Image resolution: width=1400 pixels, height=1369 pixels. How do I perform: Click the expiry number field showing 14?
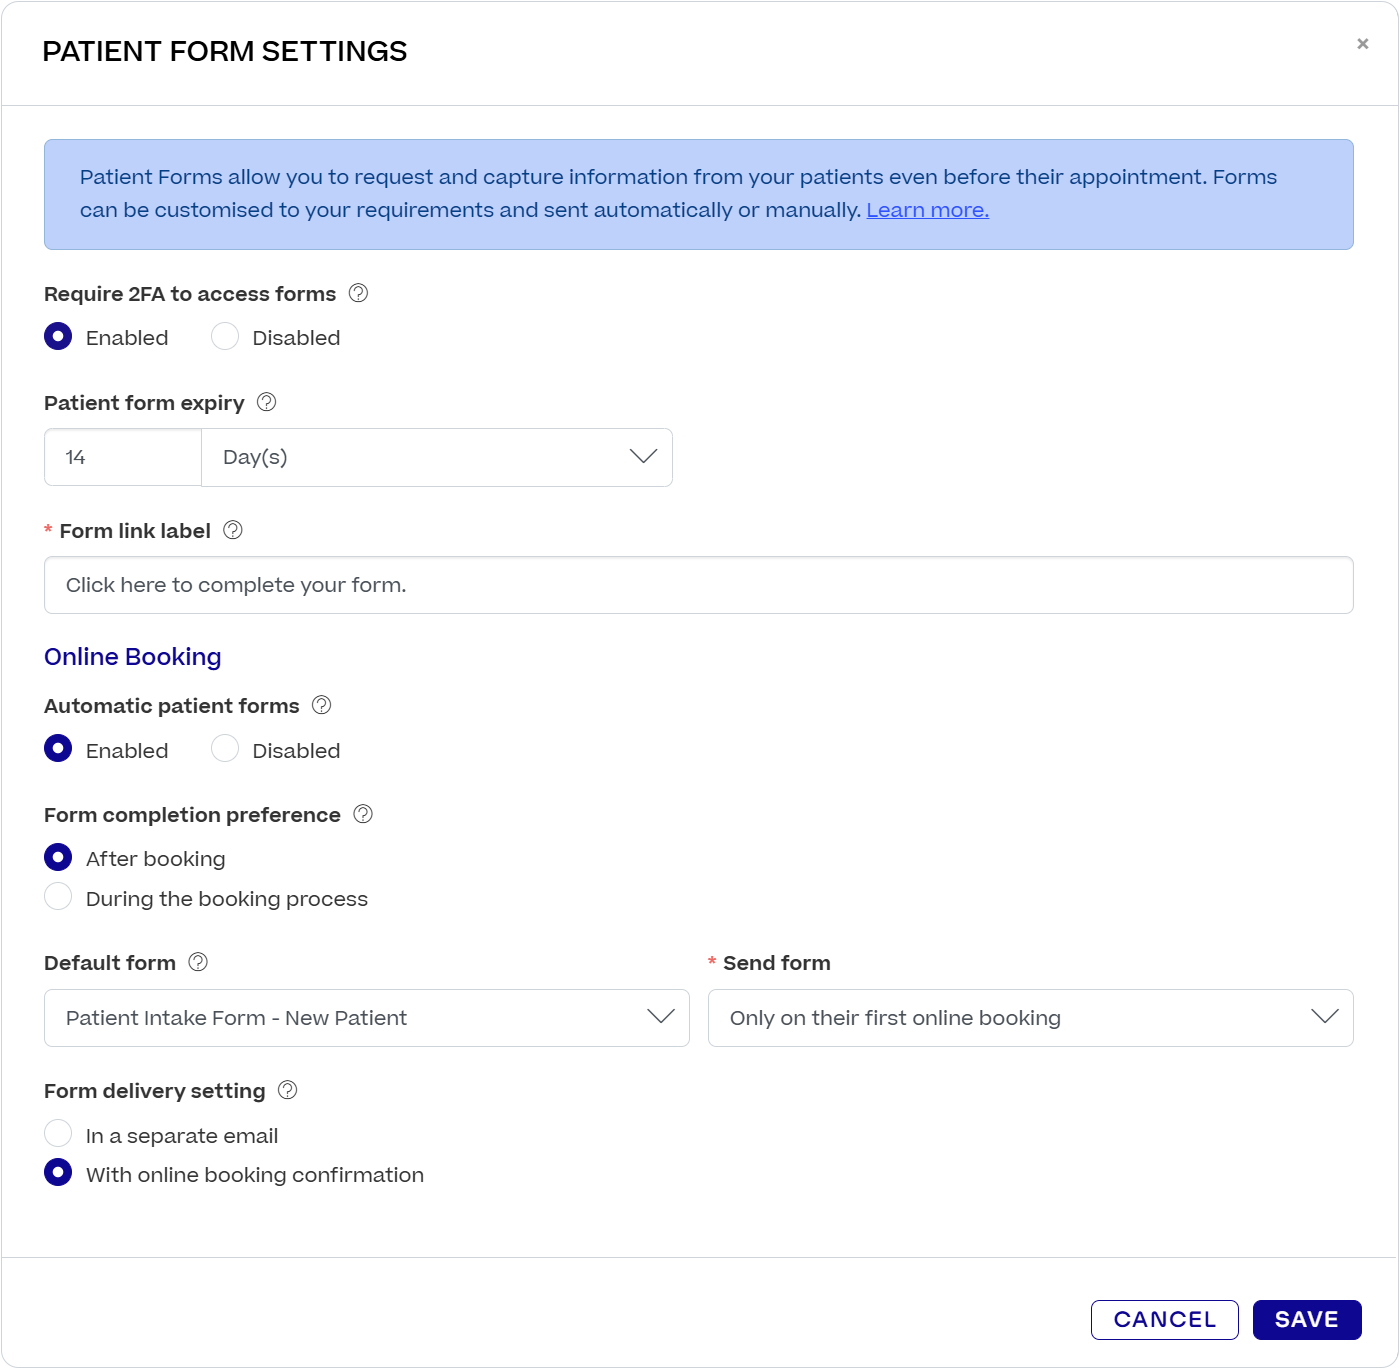click(x=123, y=458)
